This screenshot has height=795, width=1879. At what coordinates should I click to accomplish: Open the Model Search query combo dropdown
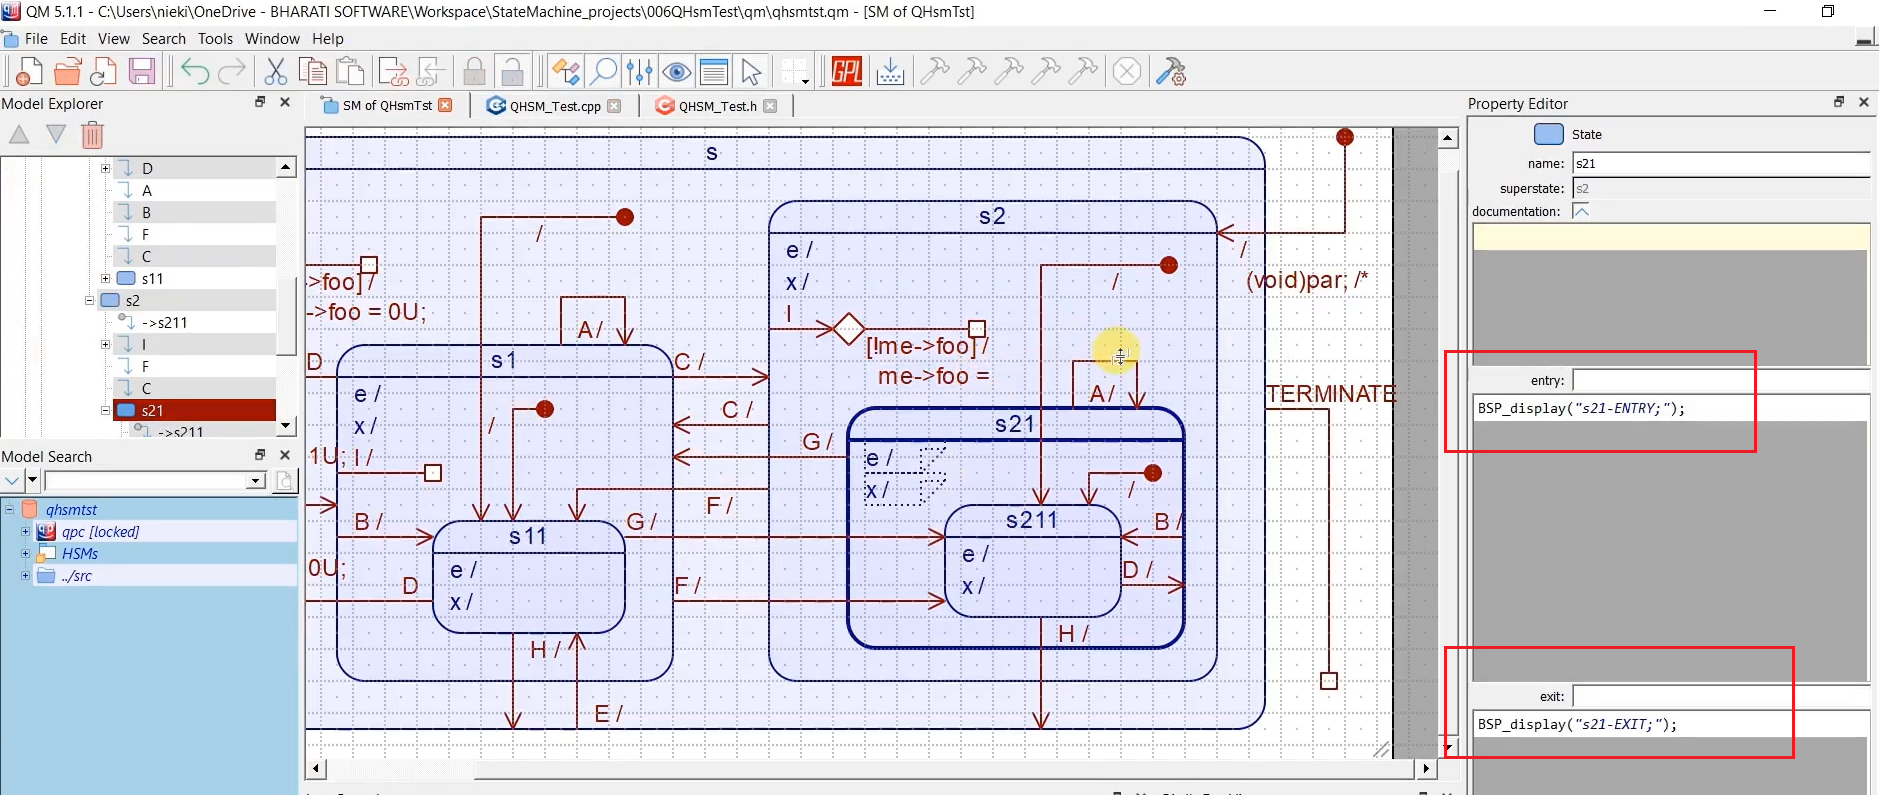click(256, 481)
